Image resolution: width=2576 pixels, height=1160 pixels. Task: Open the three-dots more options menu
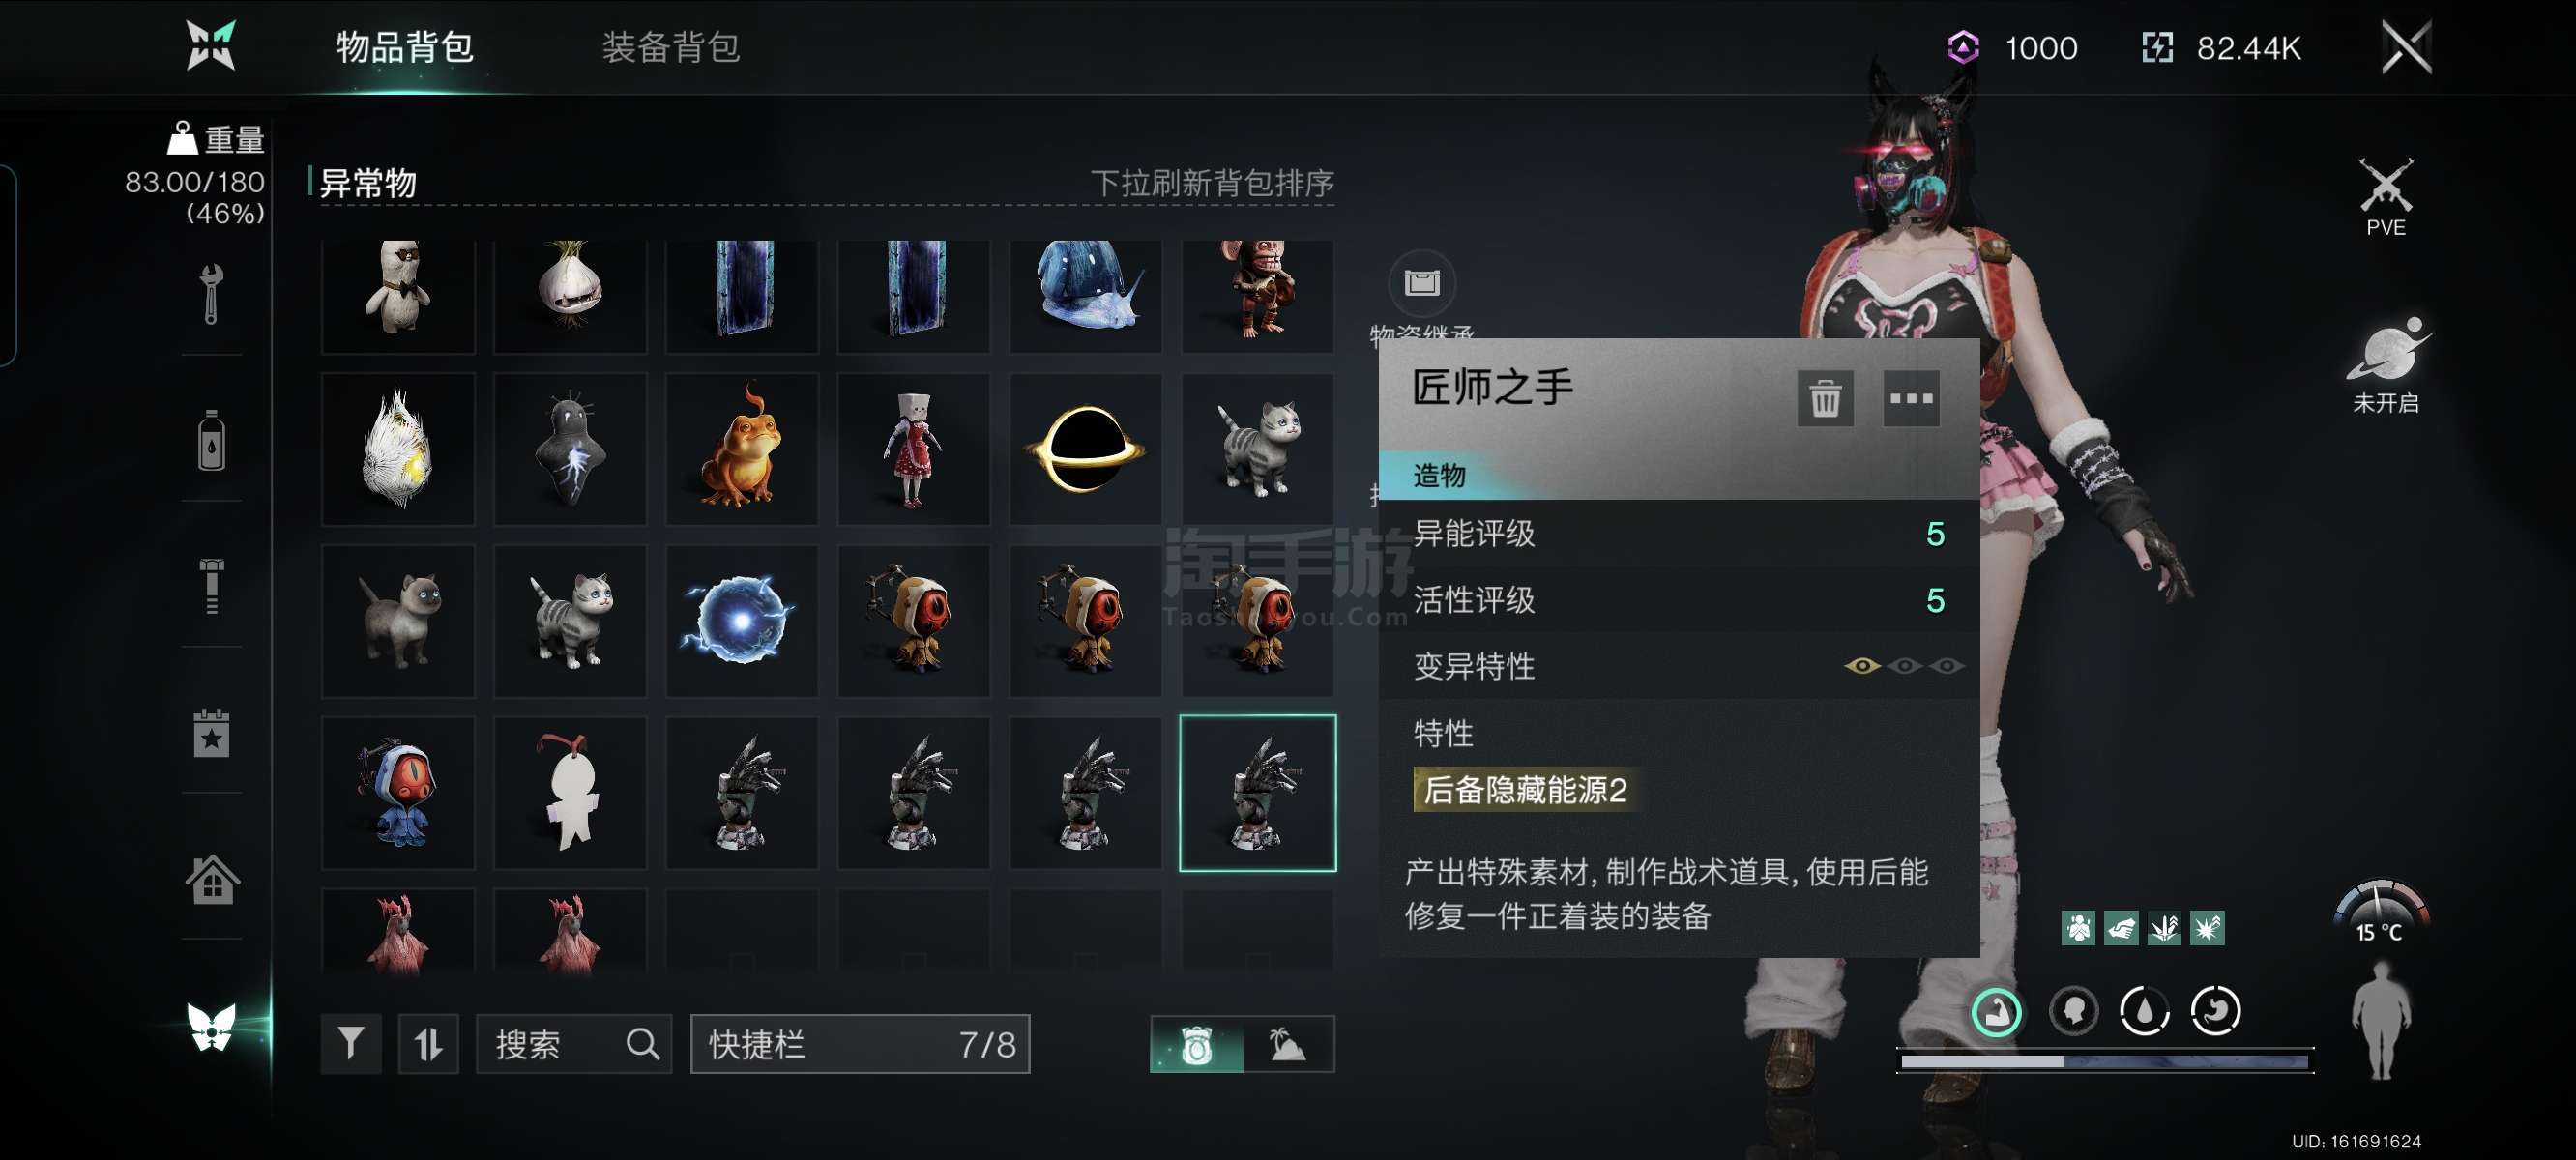tap(1910, 398)
